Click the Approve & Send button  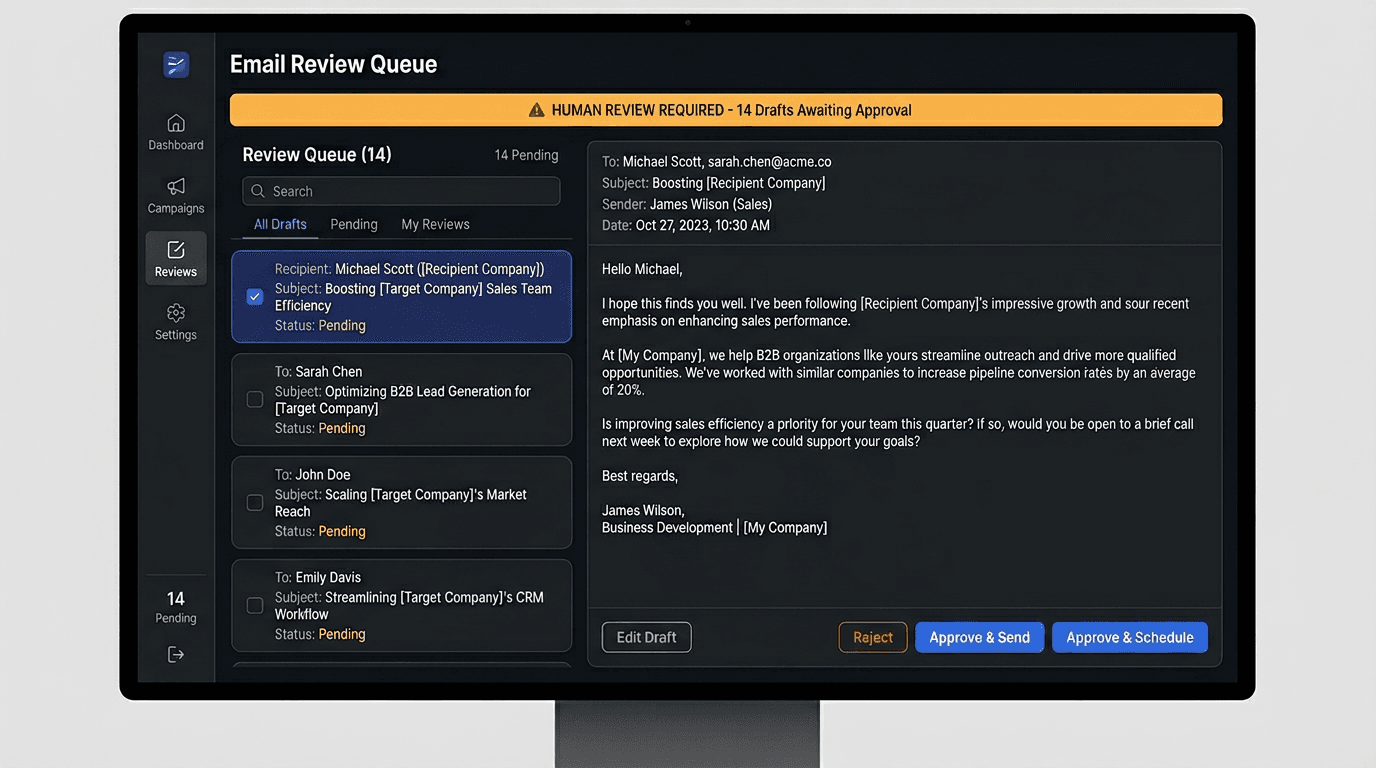tap(979, 637)
